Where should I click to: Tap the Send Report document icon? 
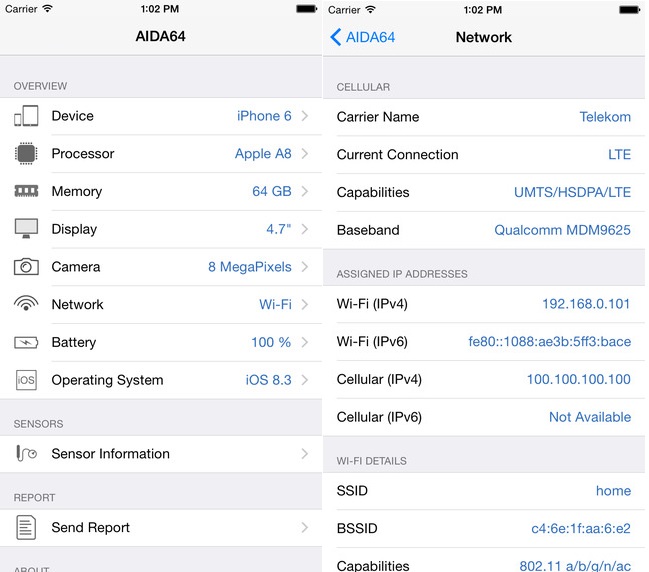coord(26,527)
